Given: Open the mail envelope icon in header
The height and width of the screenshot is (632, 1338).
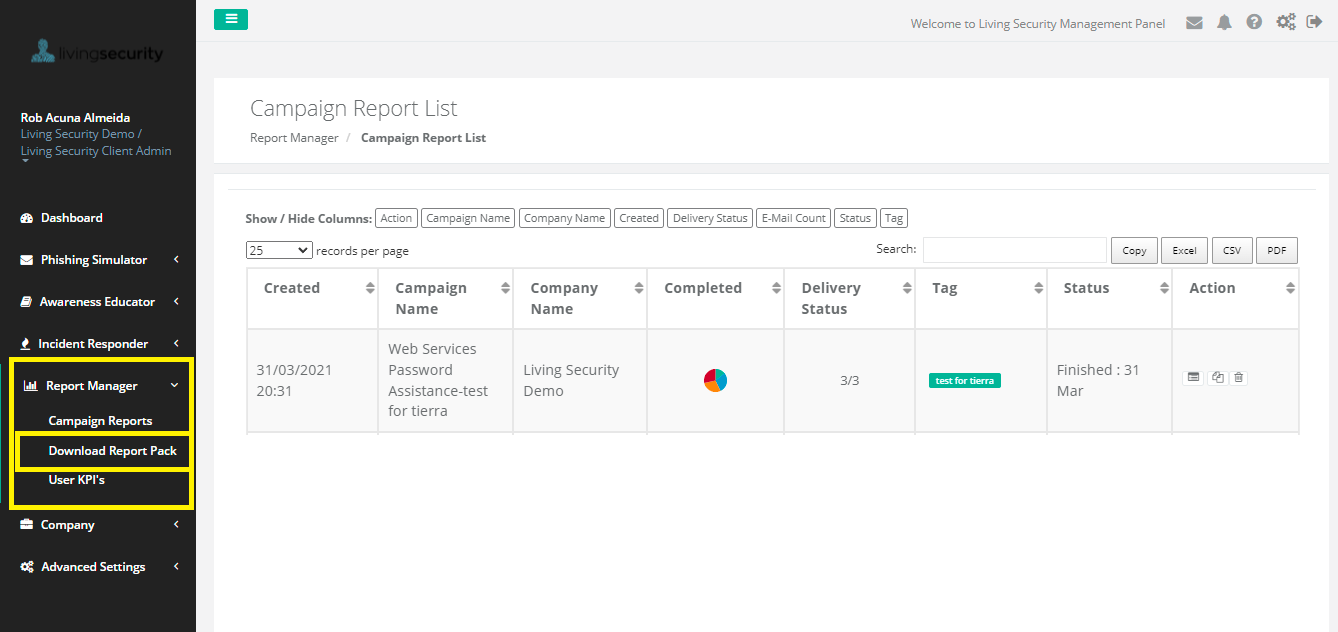Looking at the screenshot, I should [1194, 22].
